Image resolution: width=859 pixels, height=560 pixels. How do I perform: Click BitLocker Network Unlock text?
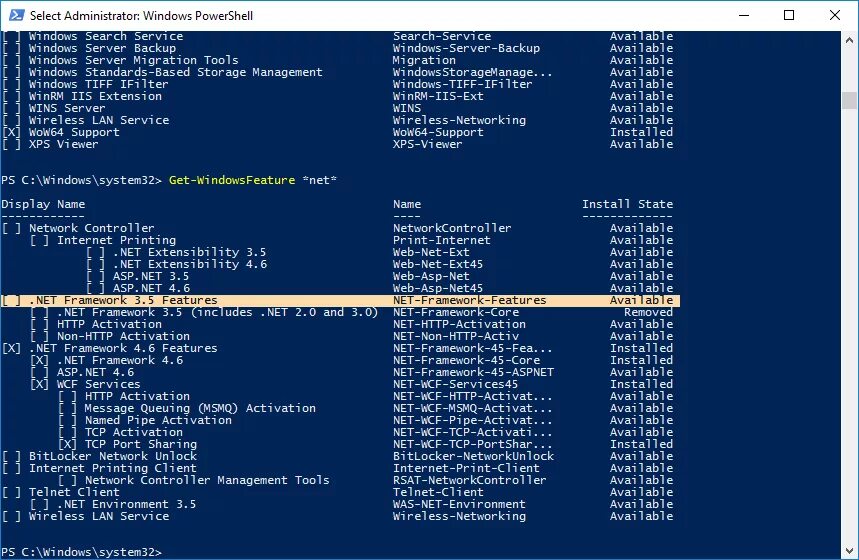point(112,456)
